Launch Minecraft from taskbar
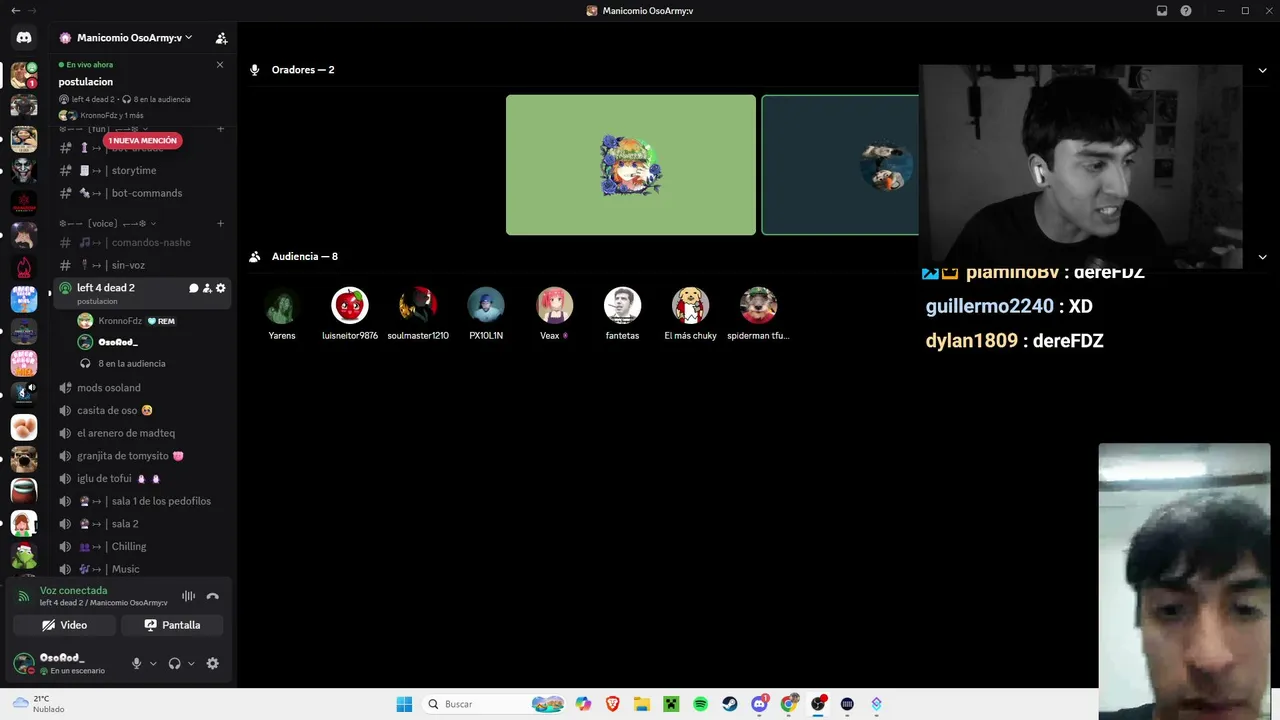 (x=671, y=704)
